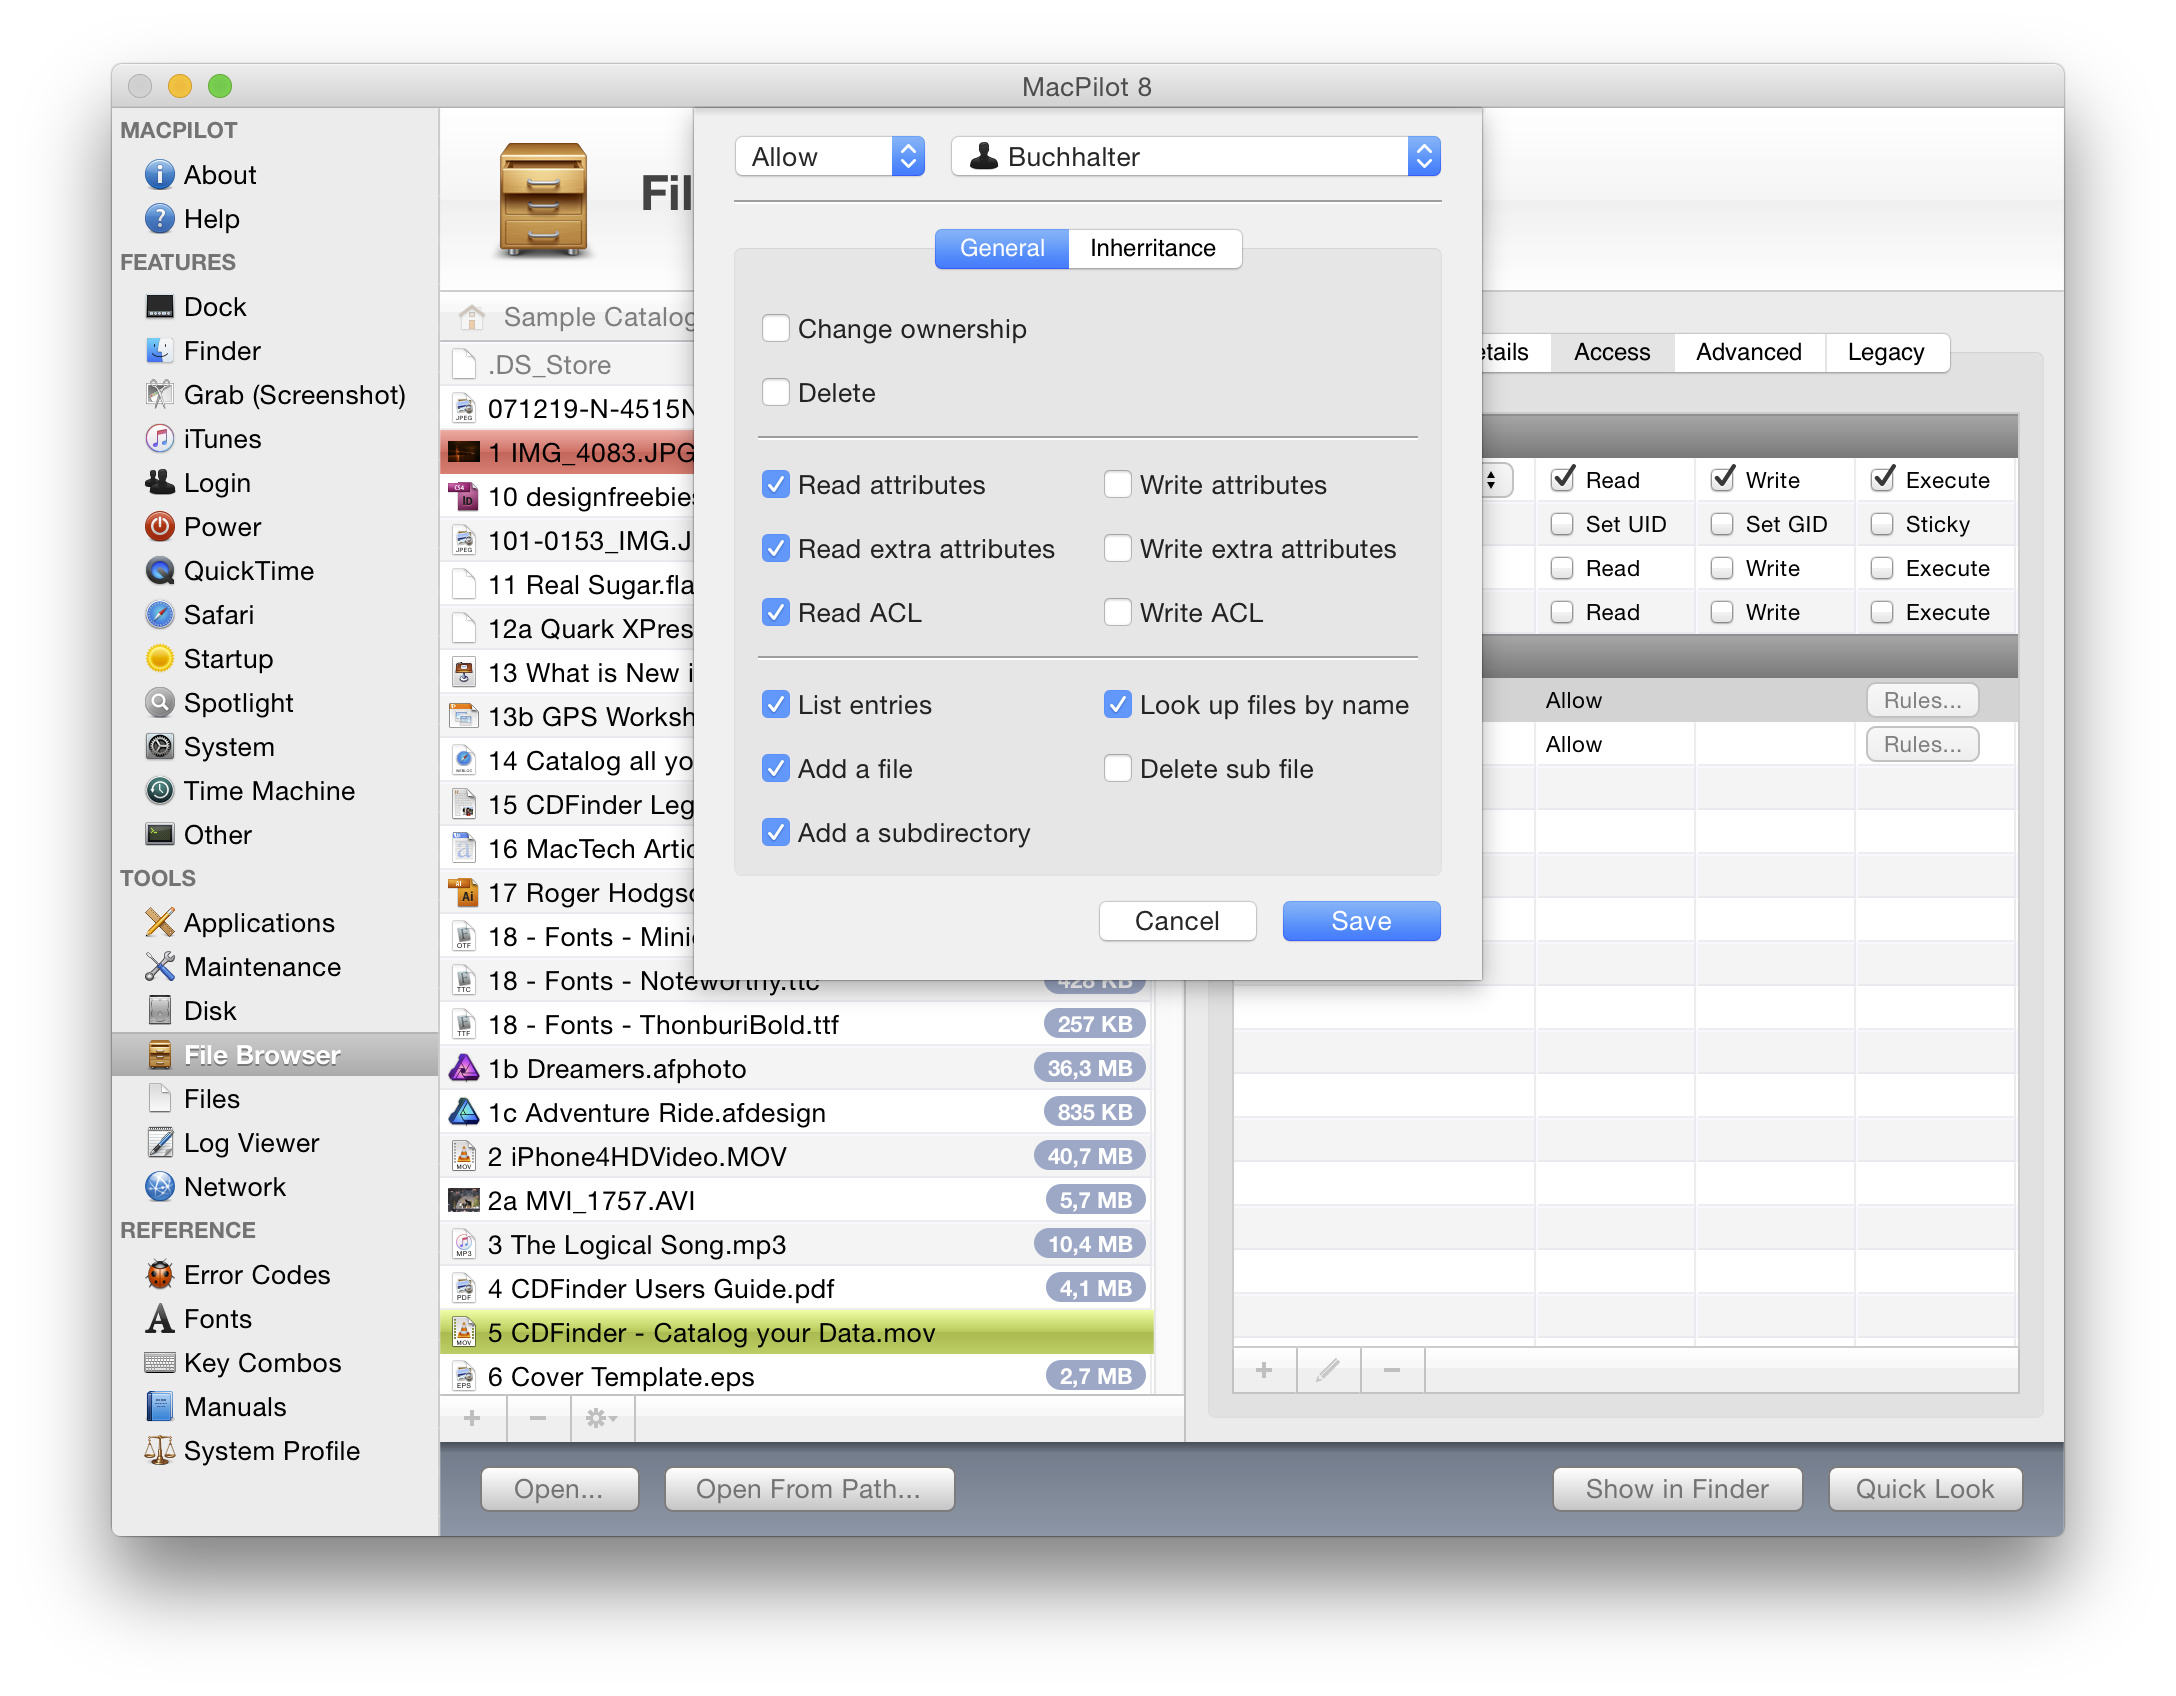
Task: Click the pencil edit icon below ACL list
Action: 1328,1370
